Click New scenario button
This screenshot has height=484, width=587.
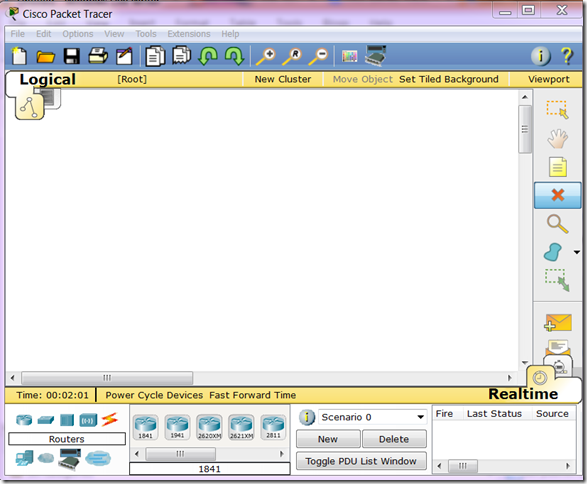(x=328, y=439)
